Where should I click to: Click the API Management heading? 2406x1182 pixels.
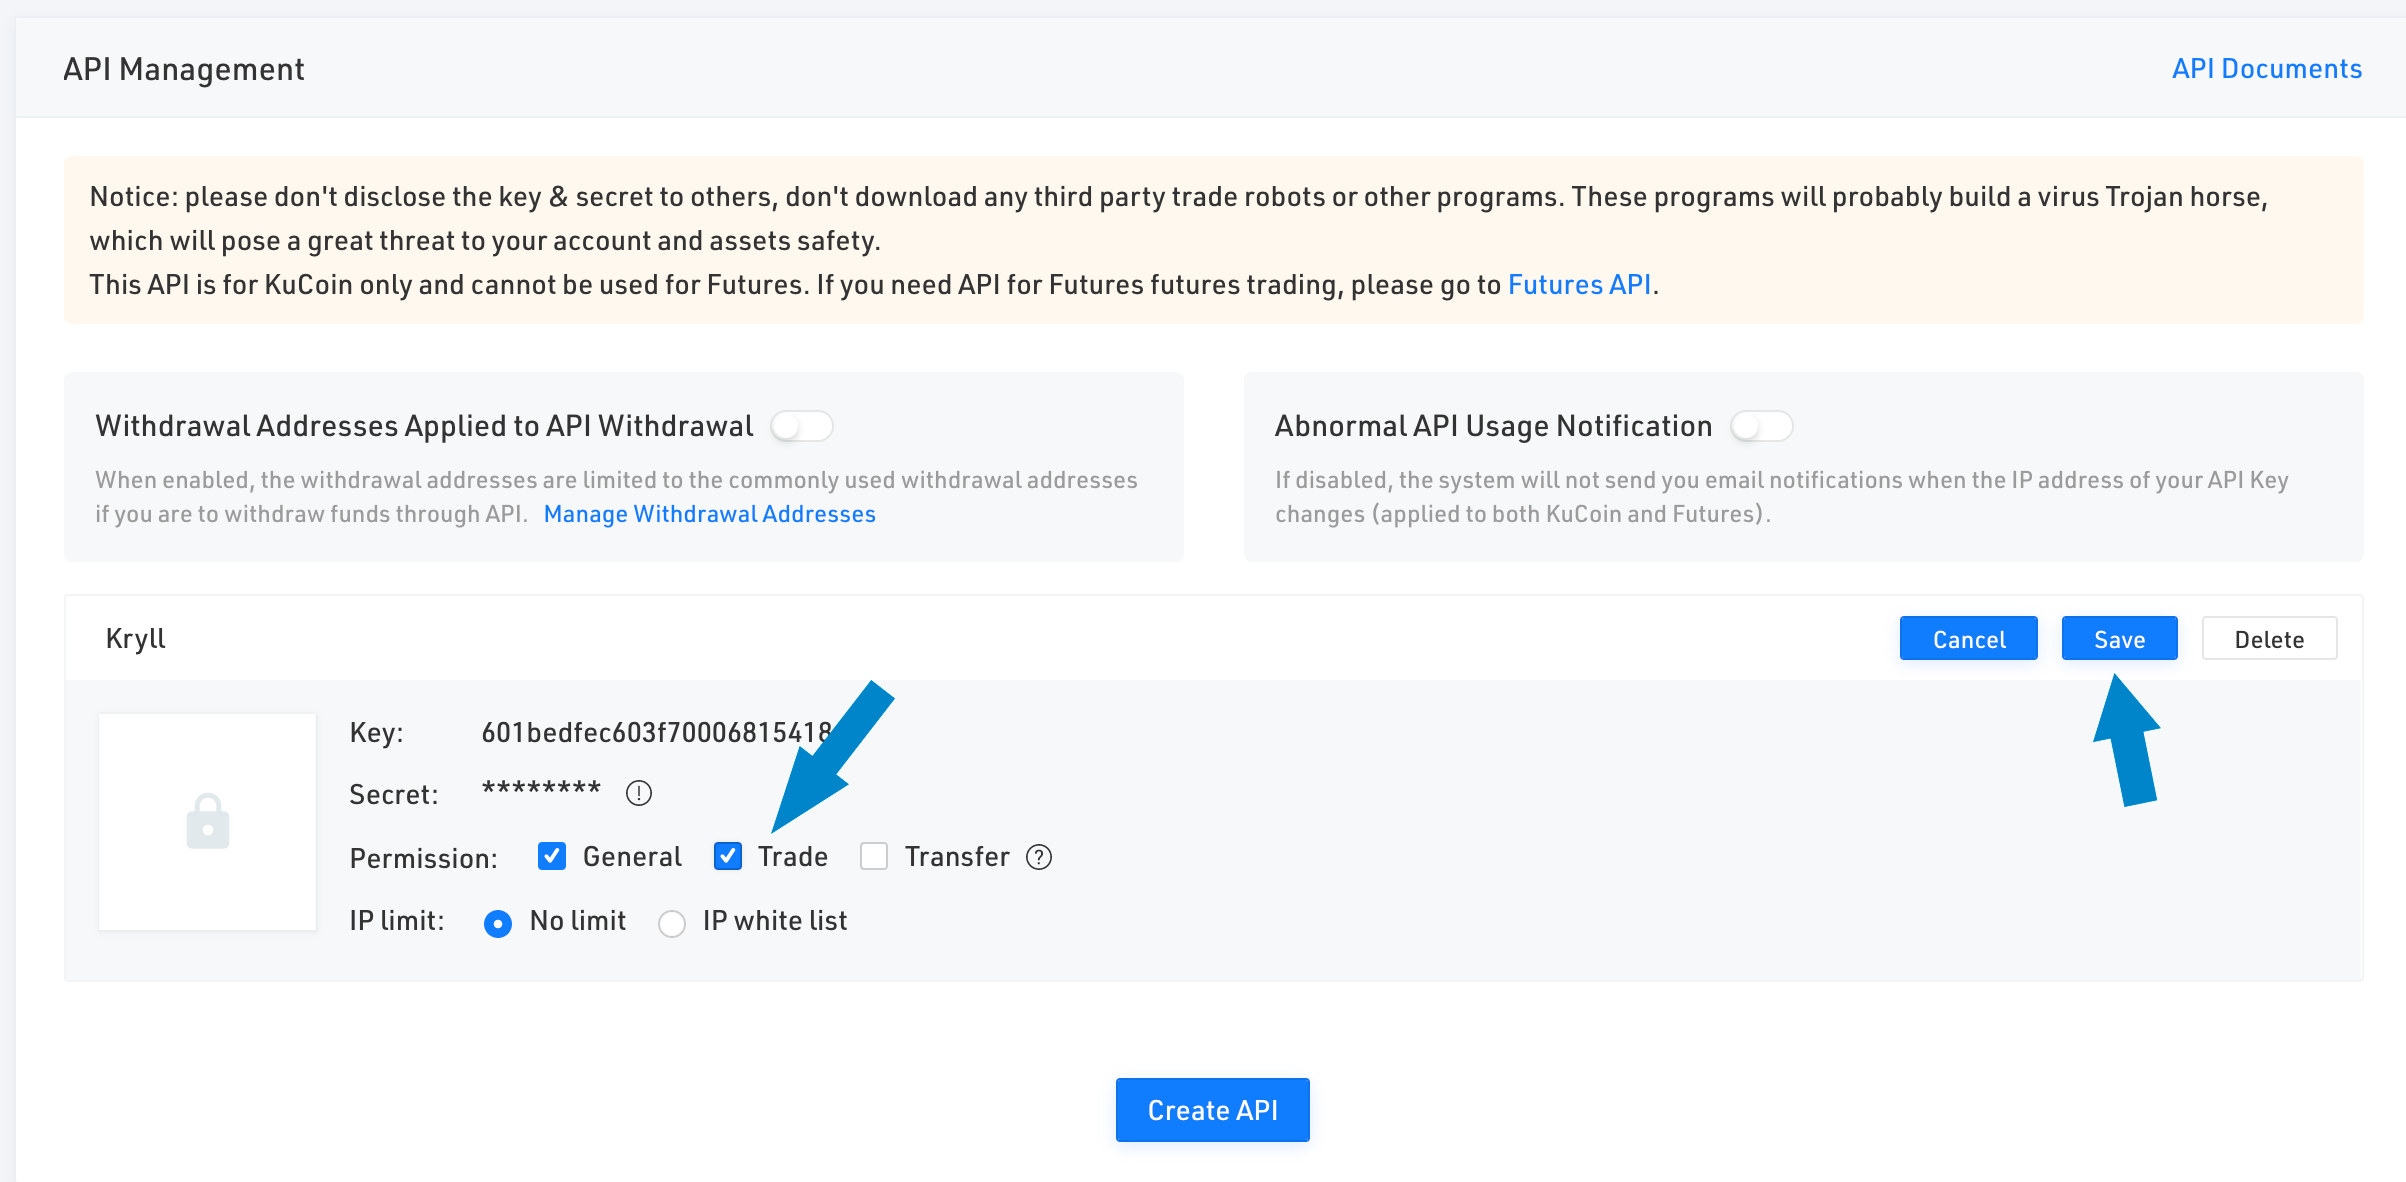click(x=184, y=69)
